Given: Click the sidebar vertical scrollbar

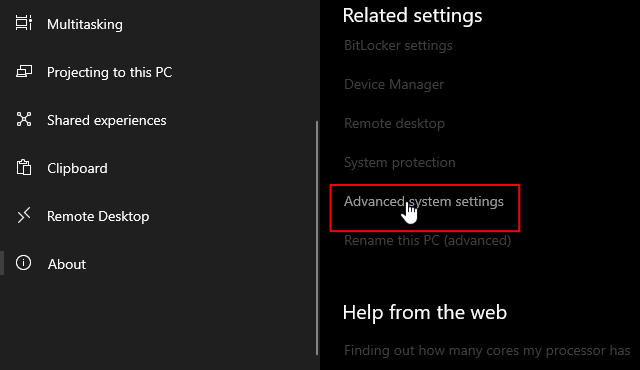Looking at the screenshot, I should pos(317,238).
